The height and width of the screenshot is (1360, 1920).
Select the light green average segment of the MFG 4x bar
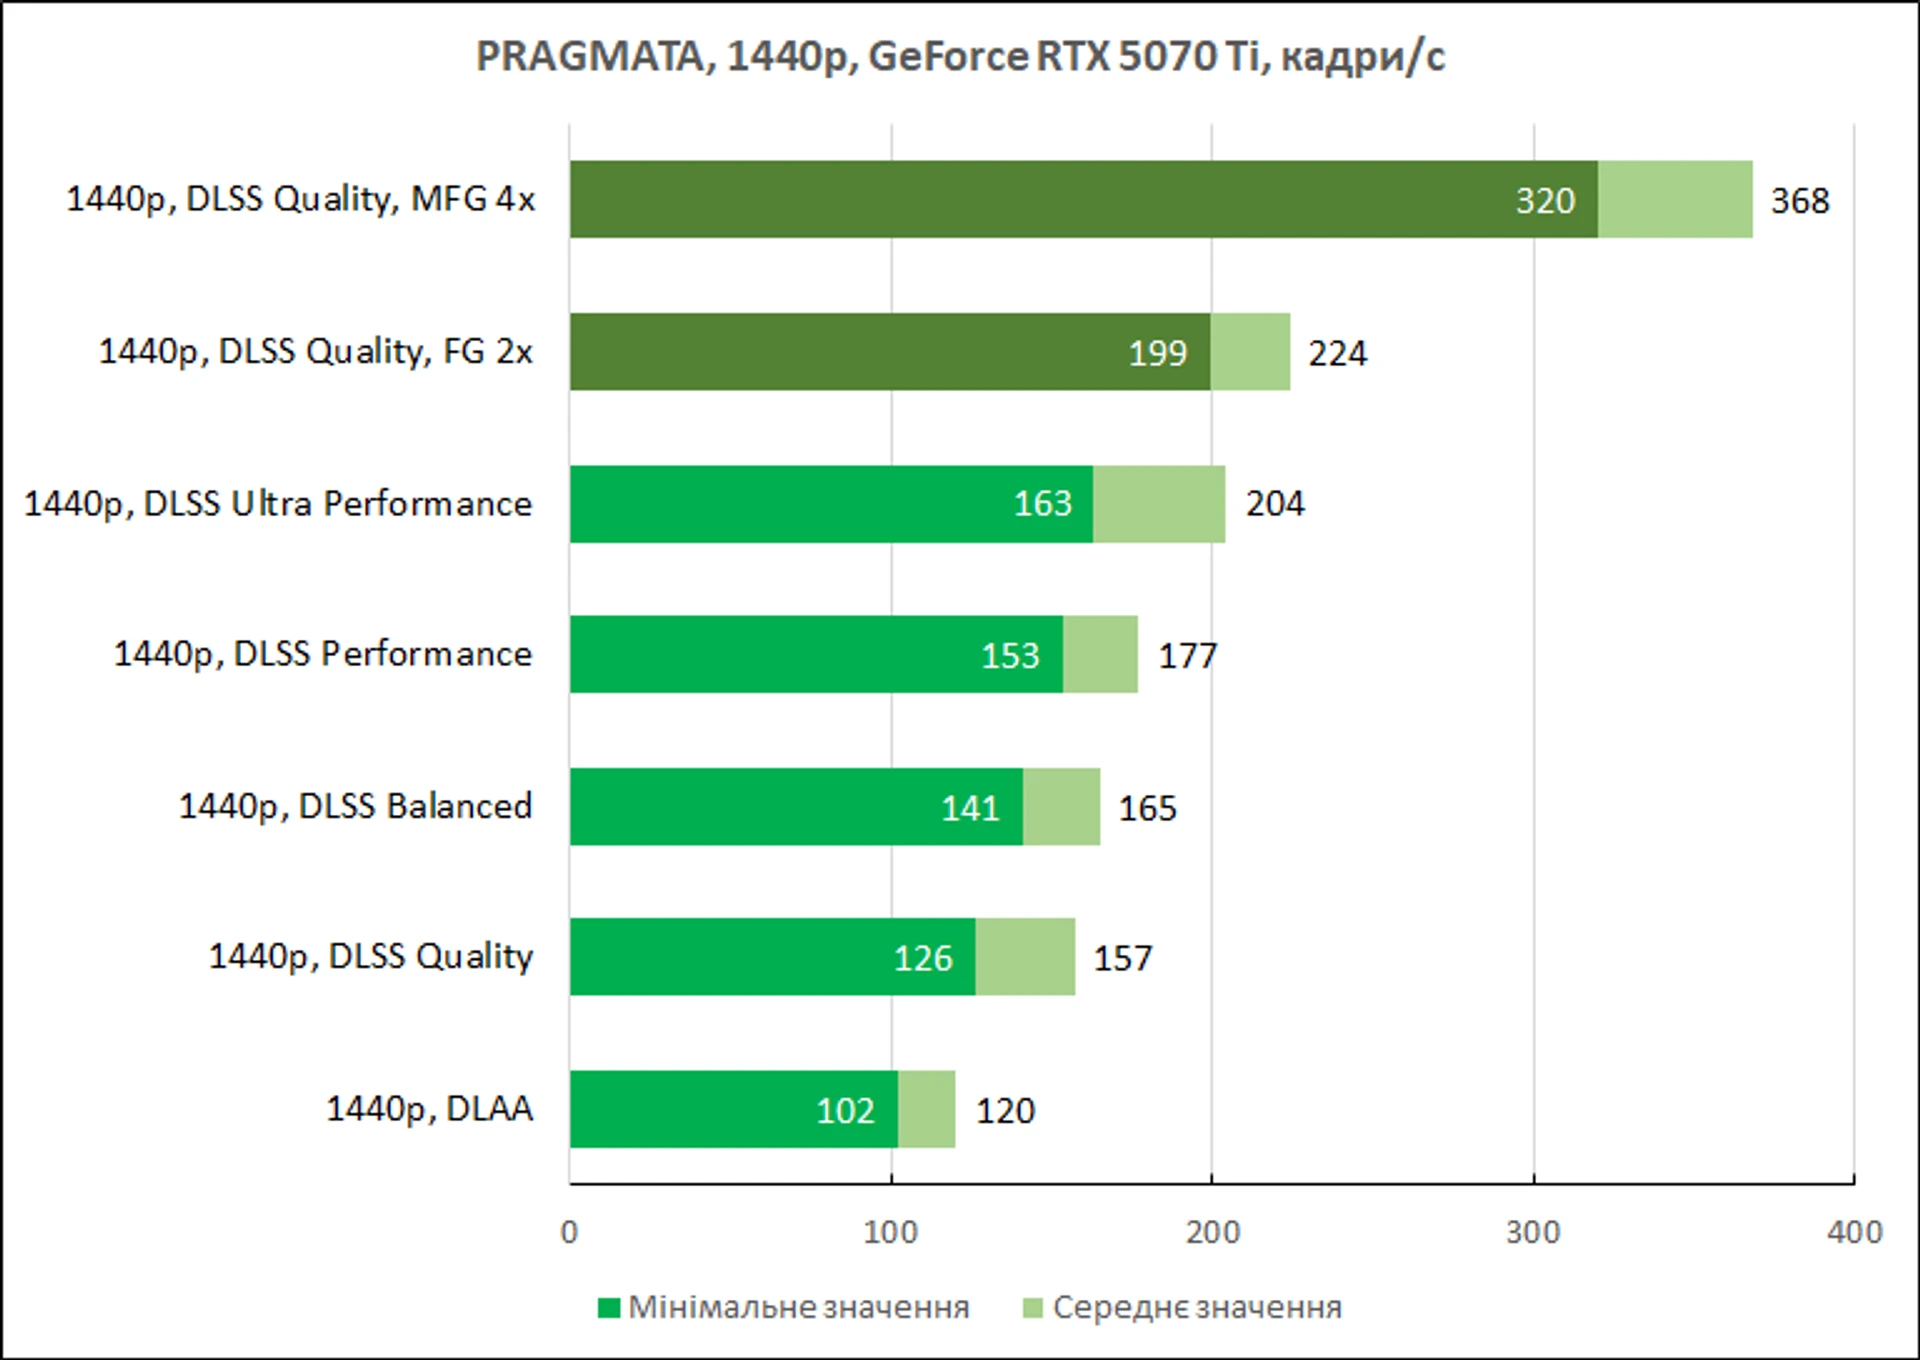click(1675, 199)
